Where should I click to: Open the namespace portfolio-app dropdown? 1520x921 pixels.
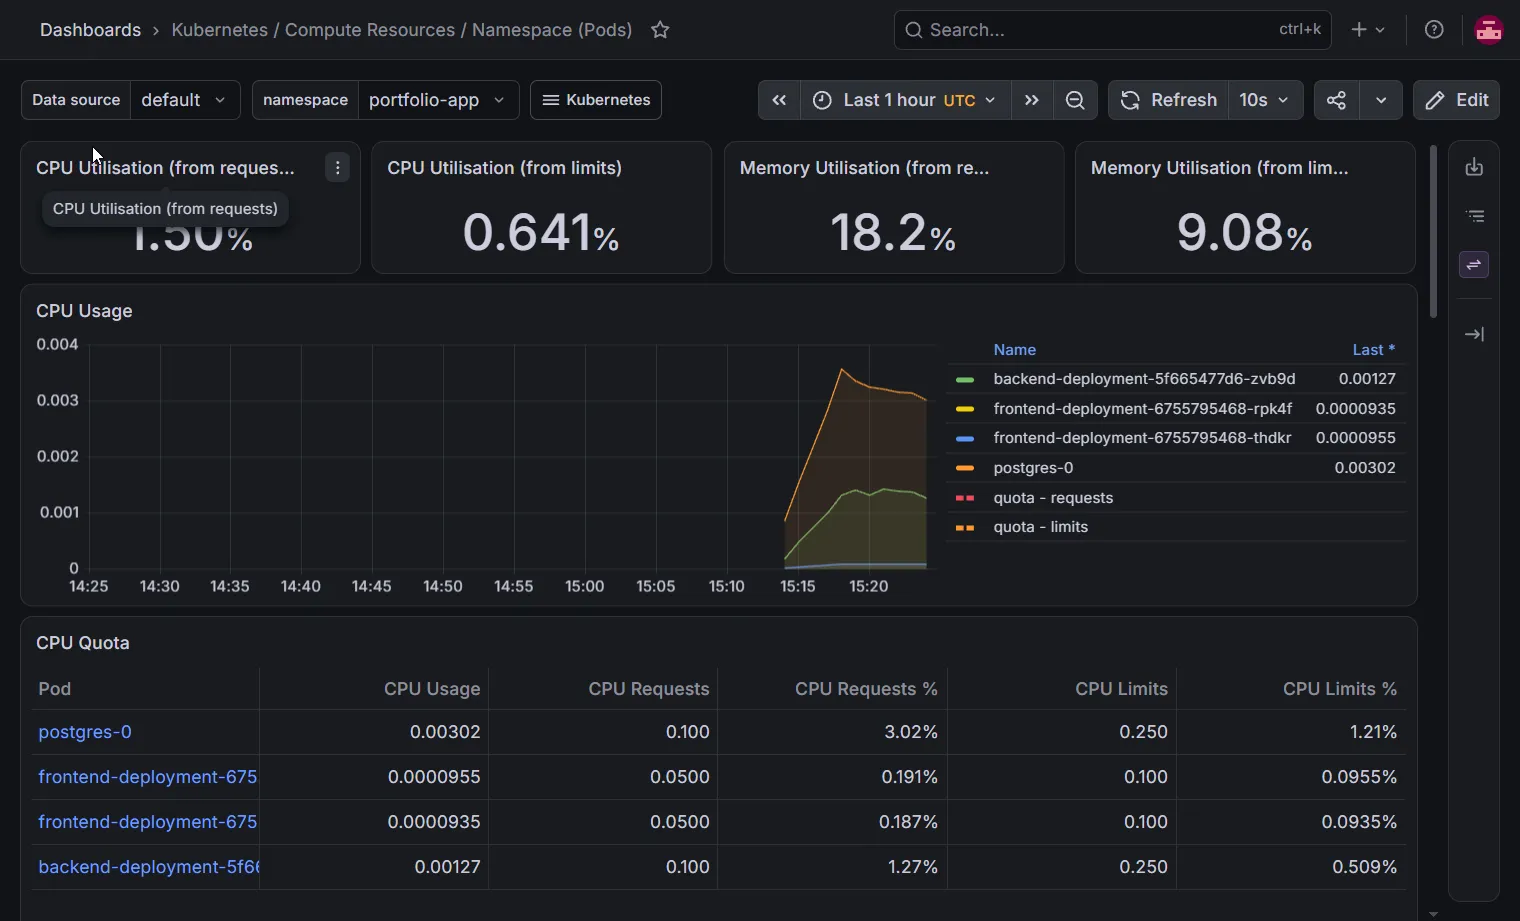(438, 100)
